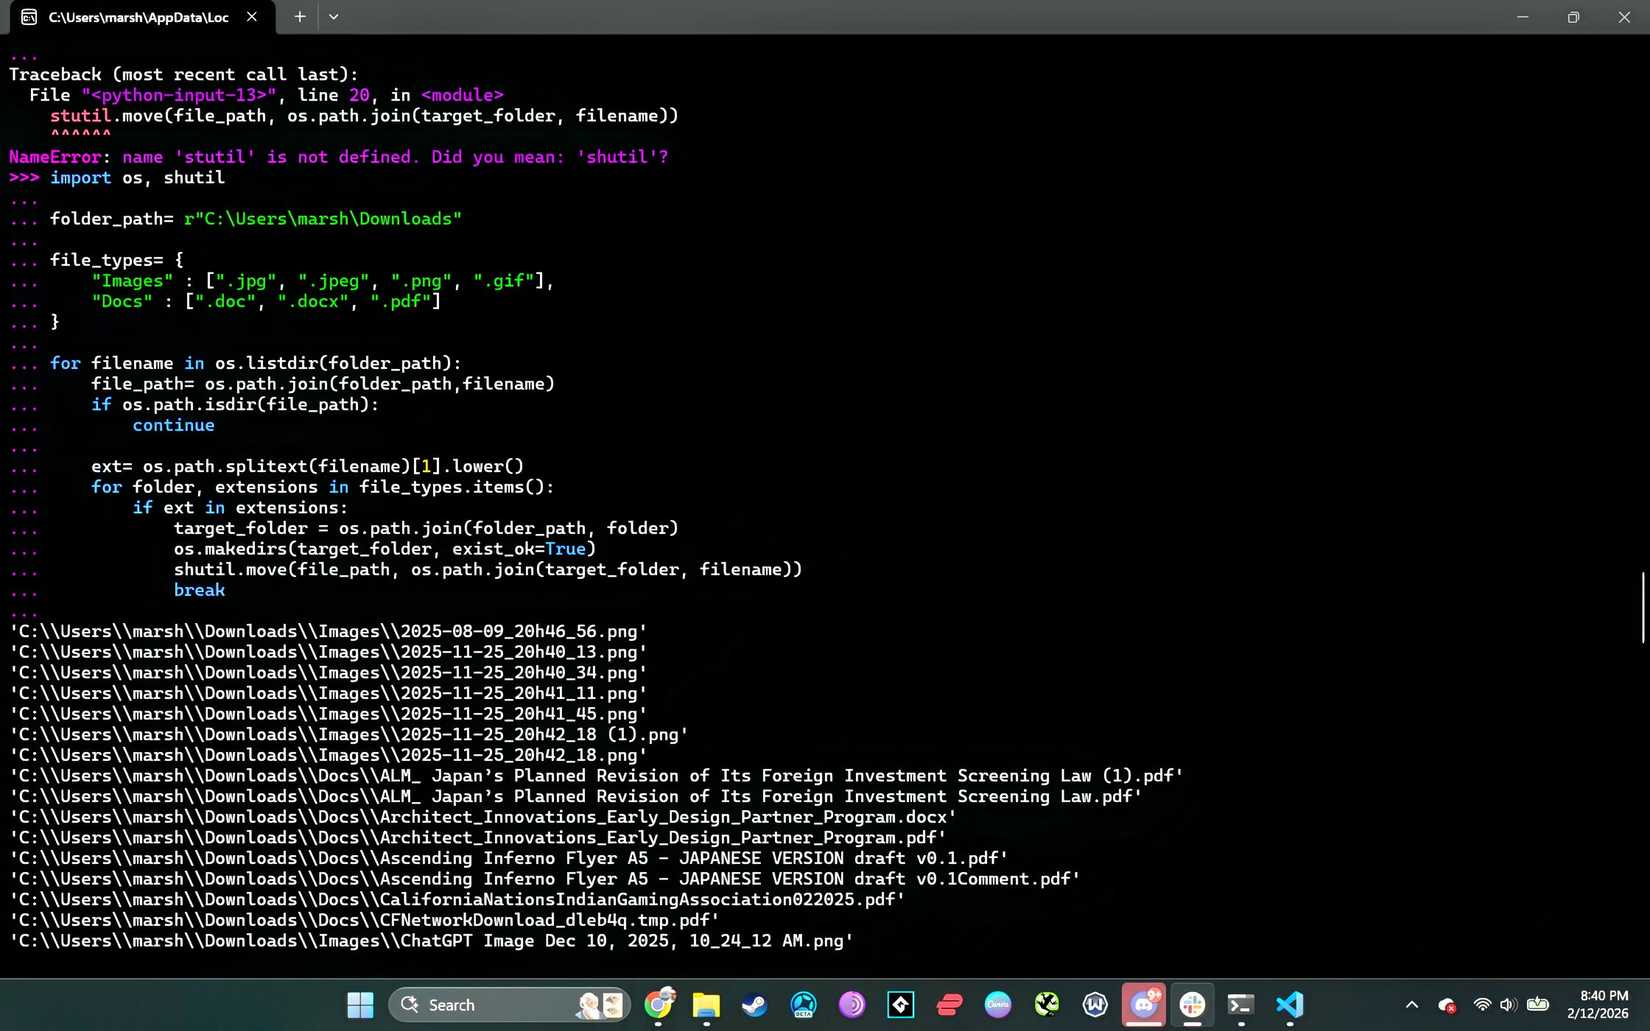The height and width of the screenshot is (1031, 1650).
Task: Click the ChatGPT Image Dec 10 png path
Action: pos(431,941)
